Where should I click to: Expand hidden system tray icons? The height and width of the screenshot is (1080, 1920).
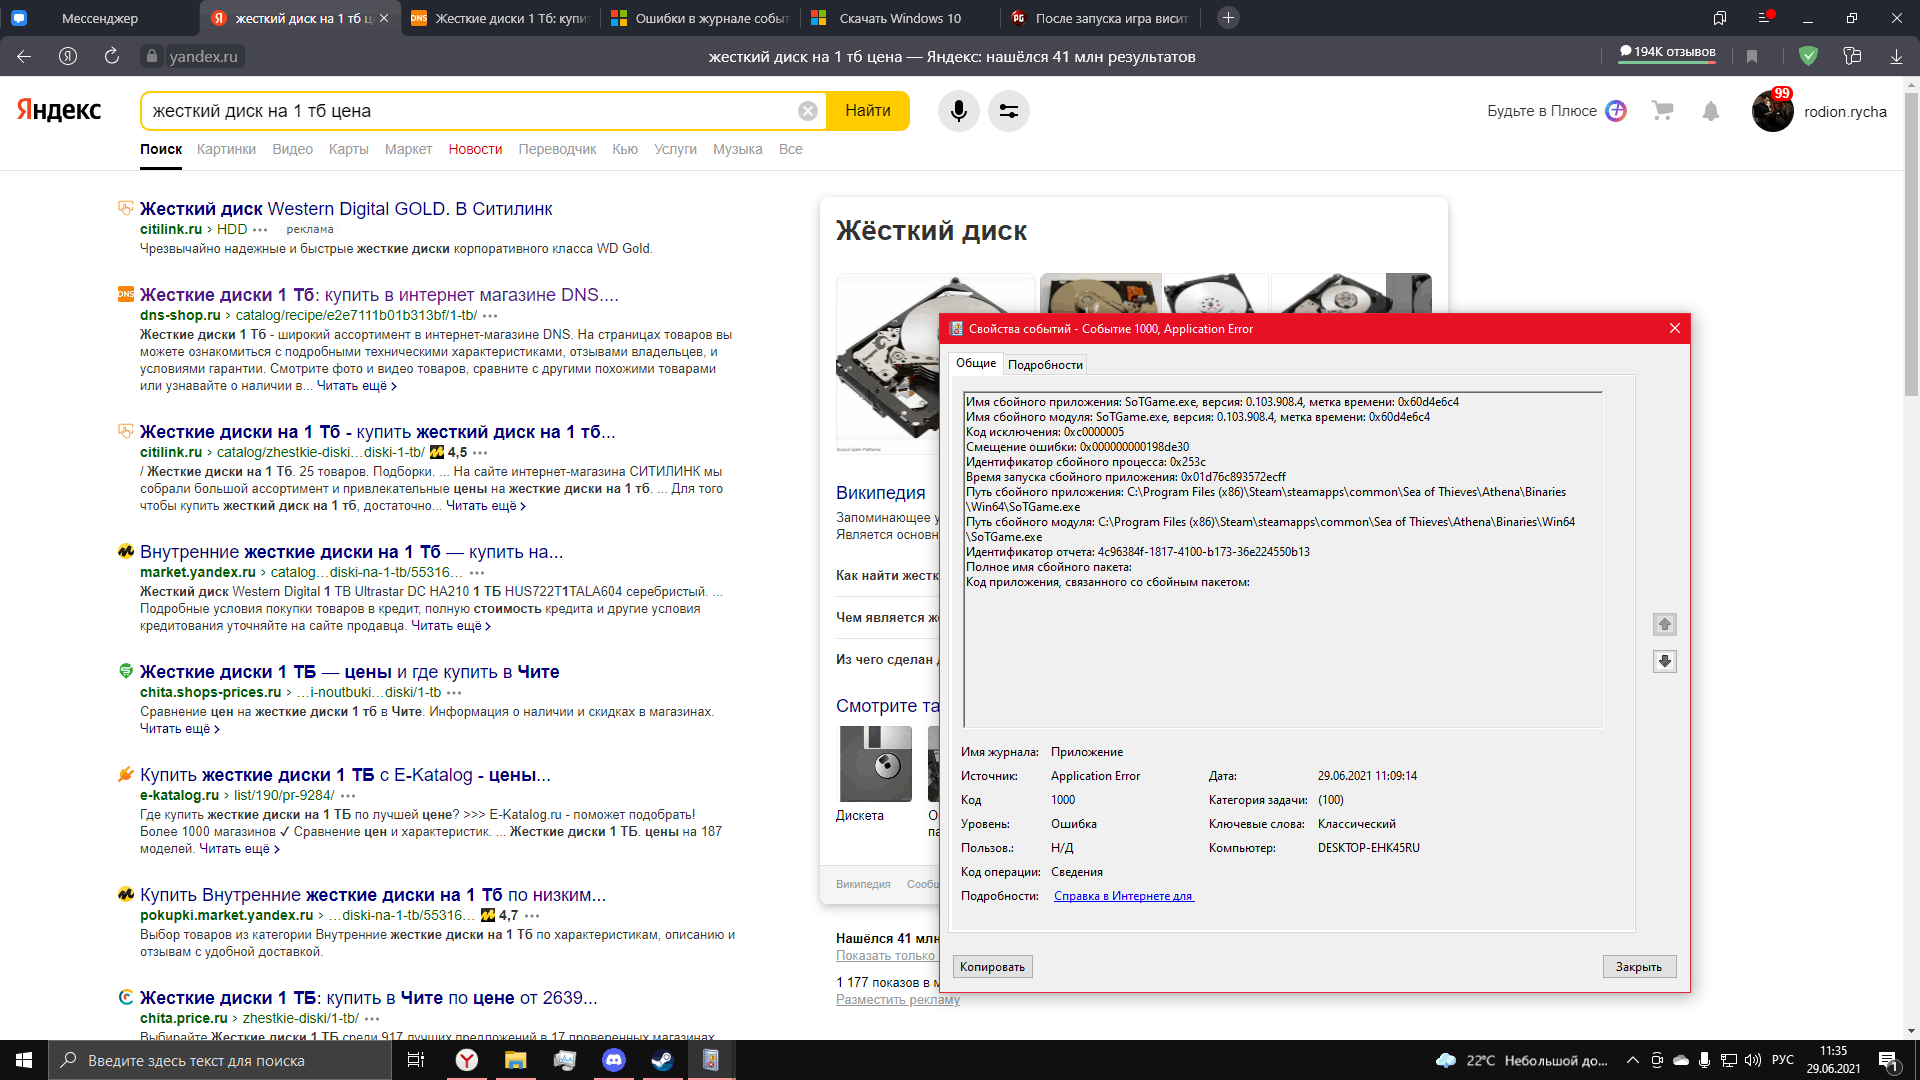pos(1633,1060)
